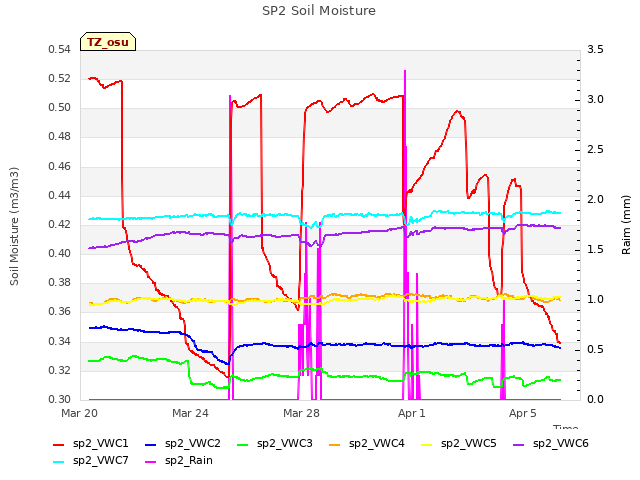Viewport: 640px width, 480px height.
Task: Click the 0.50 left axis value
Action: click(x=60, y=108)
